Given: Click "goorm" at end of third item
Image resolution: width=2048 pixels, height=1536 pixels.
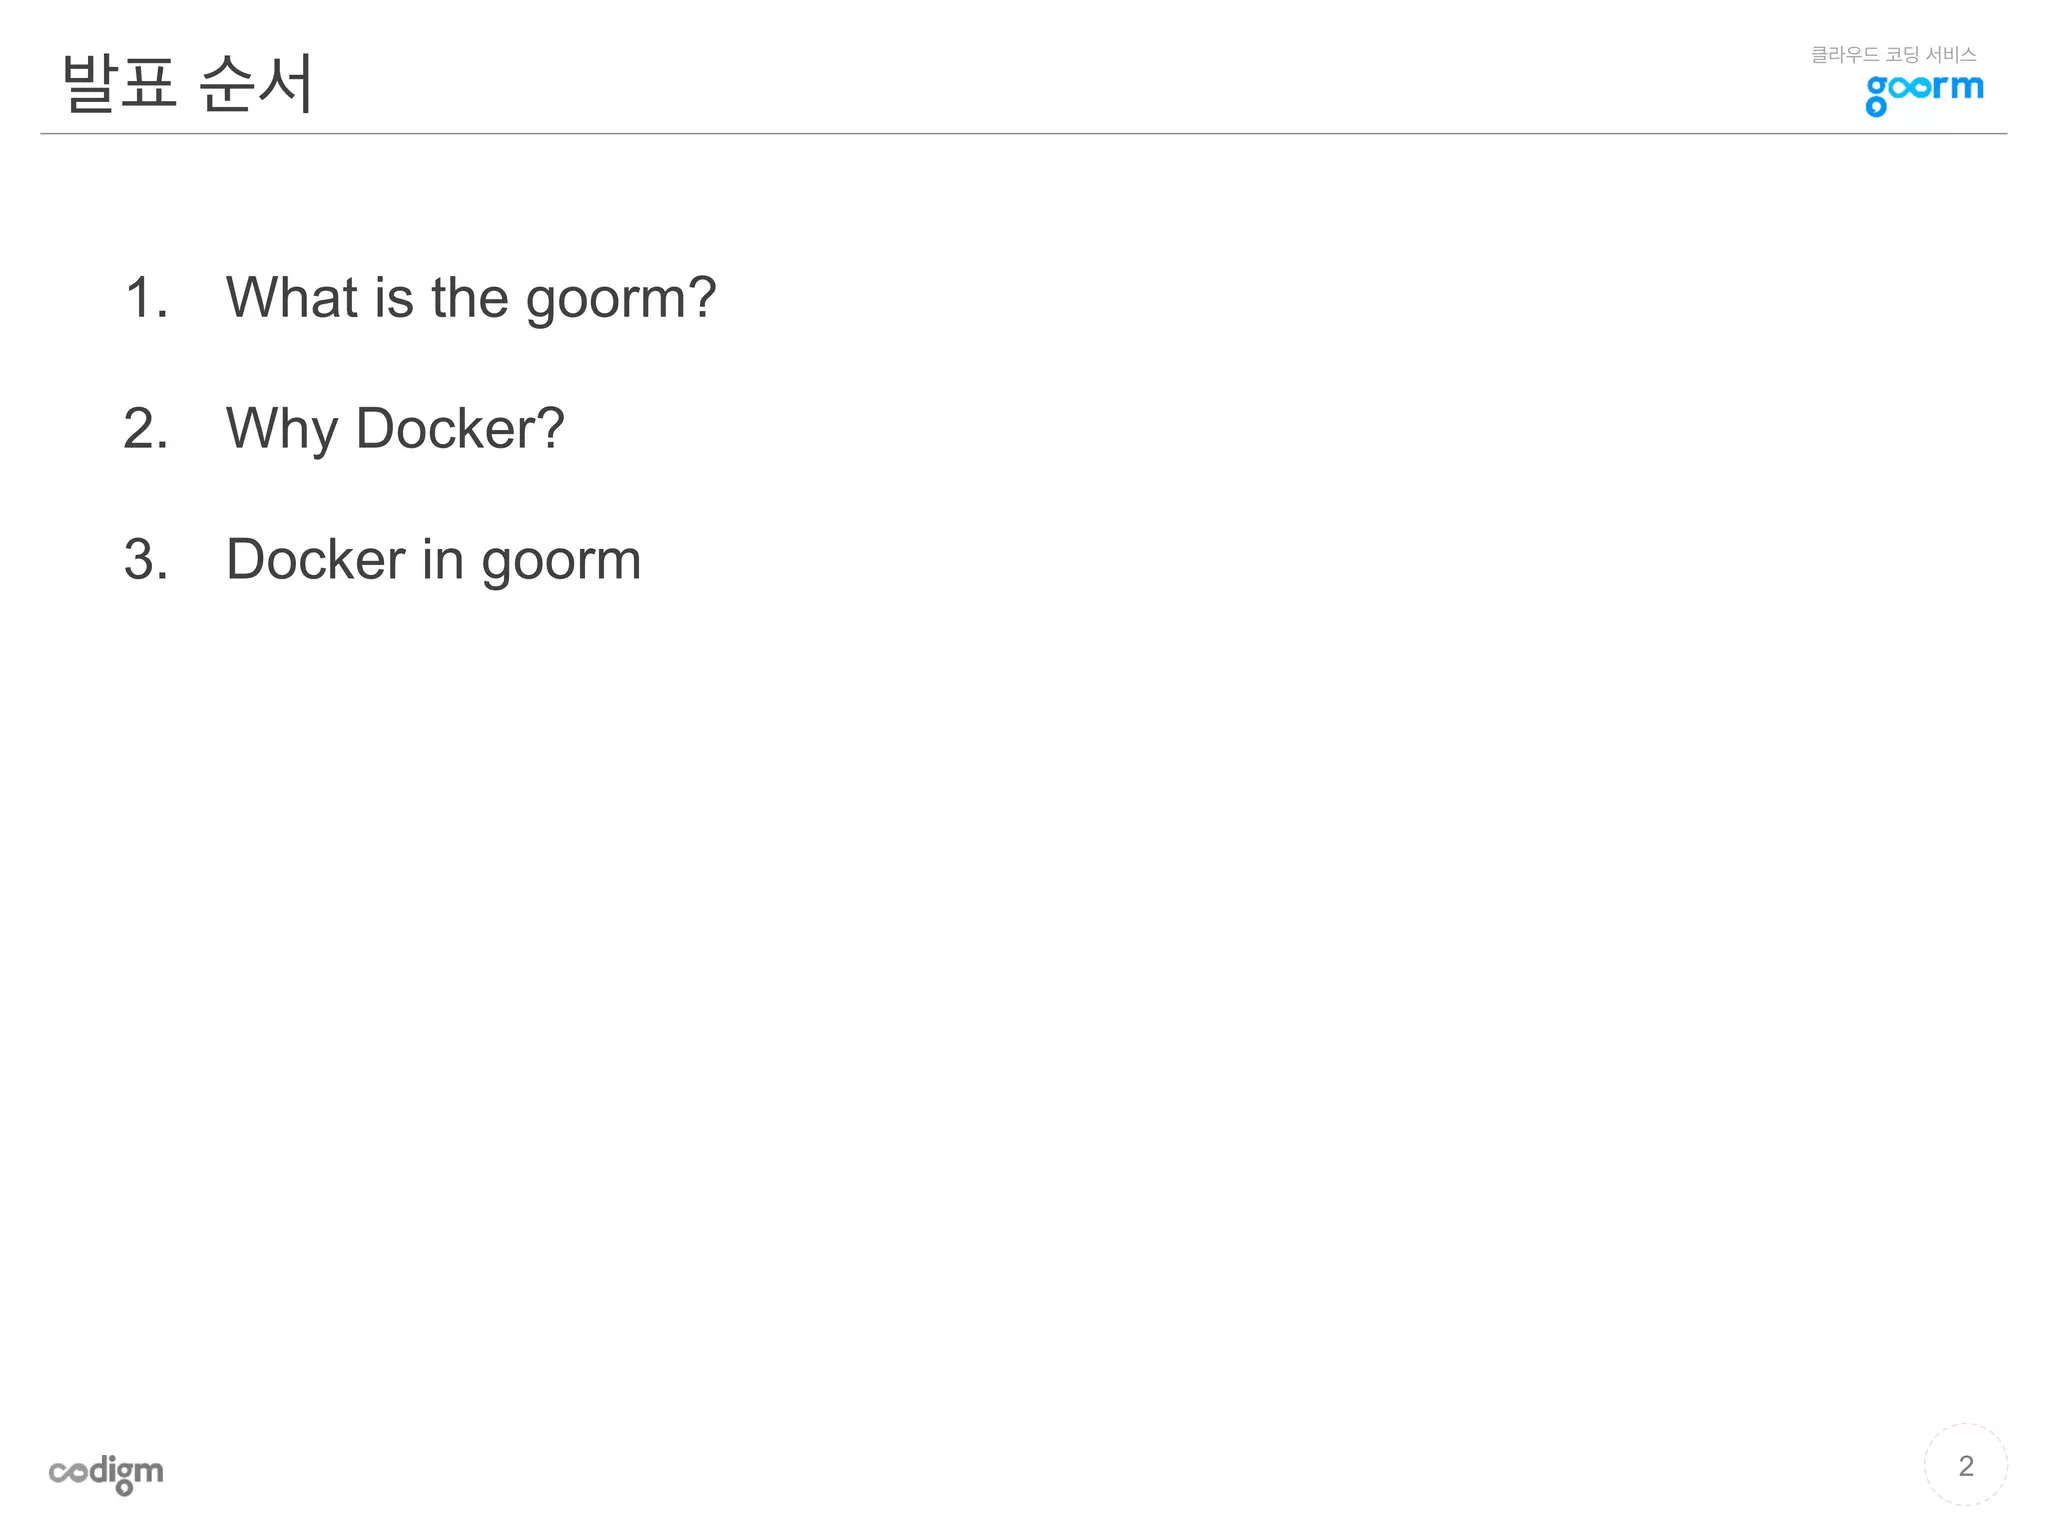Looking at the screenshot, I should click(561, 559).
